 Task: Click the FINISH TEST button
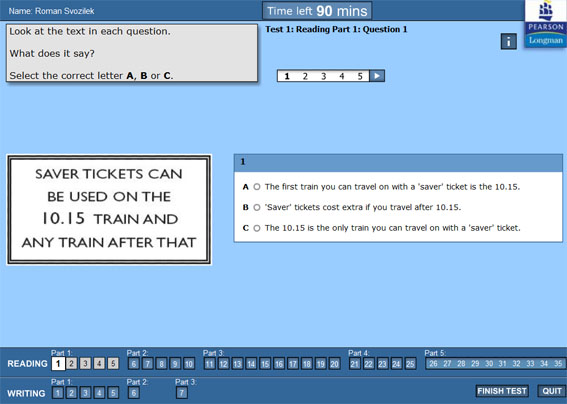pyautogui.click(x=502, y=391)
